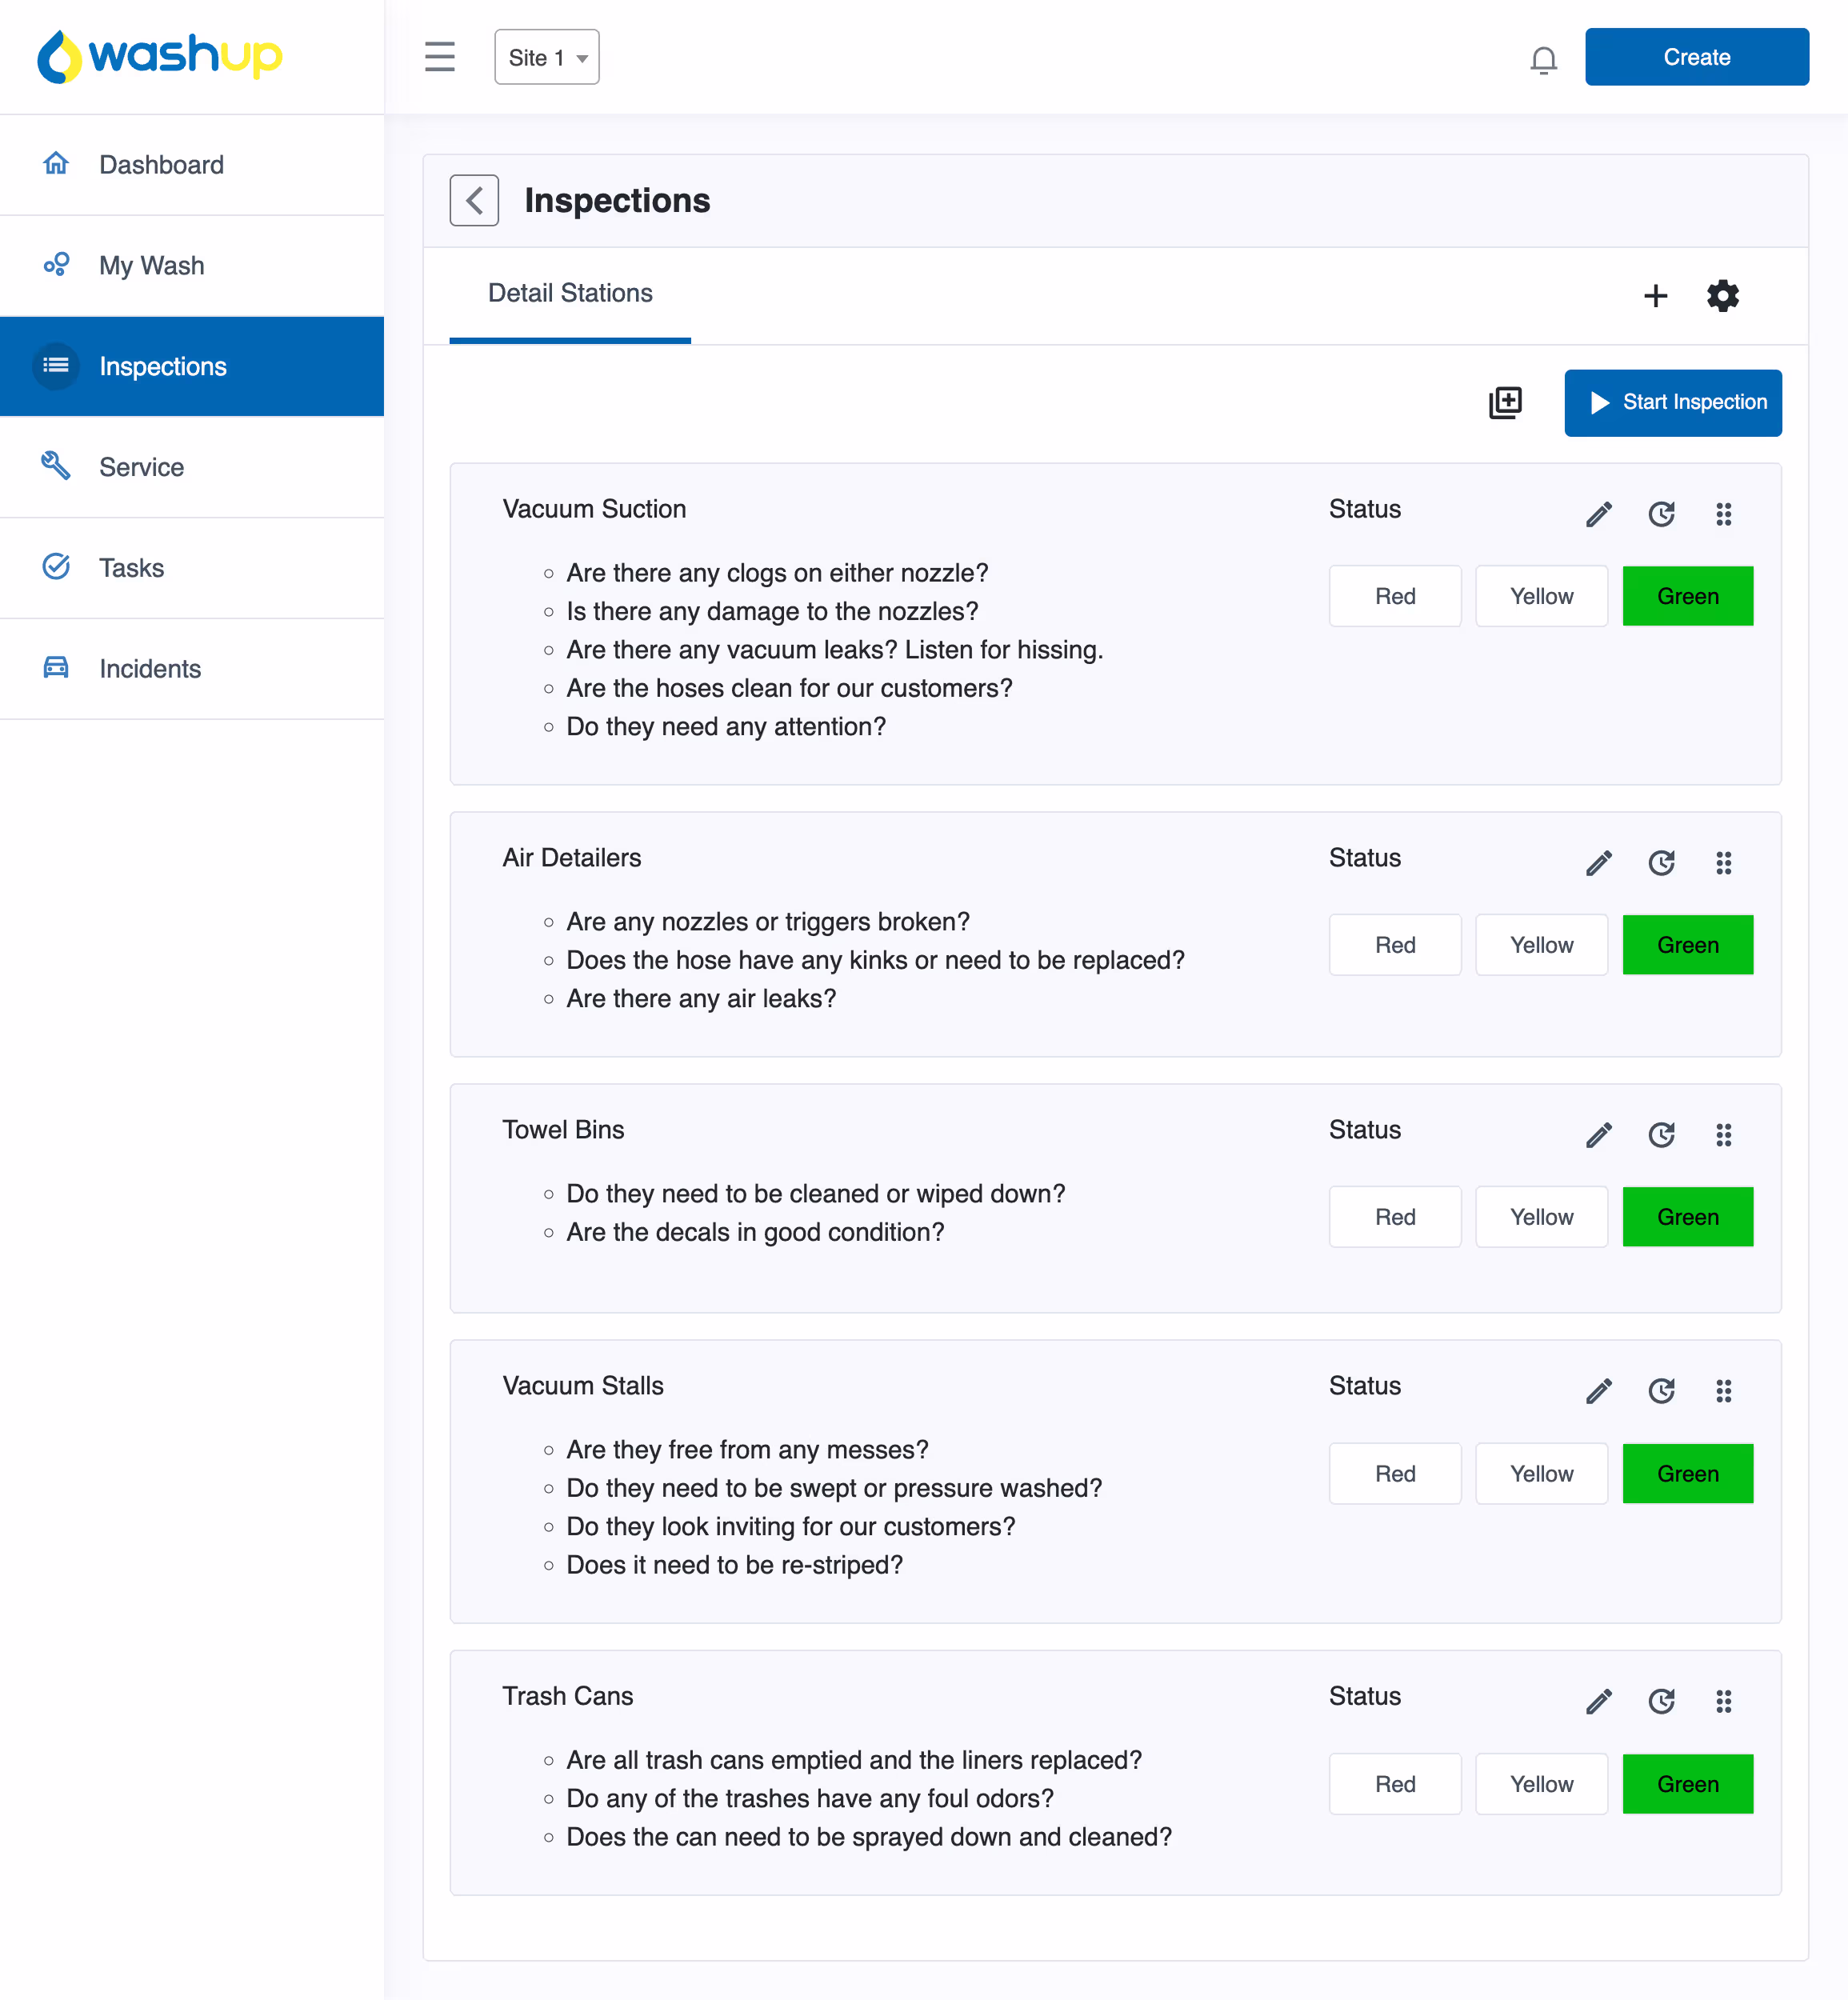
Task: Set Air Detailers status to Yellow
Action: click(x=1541, y=945)
